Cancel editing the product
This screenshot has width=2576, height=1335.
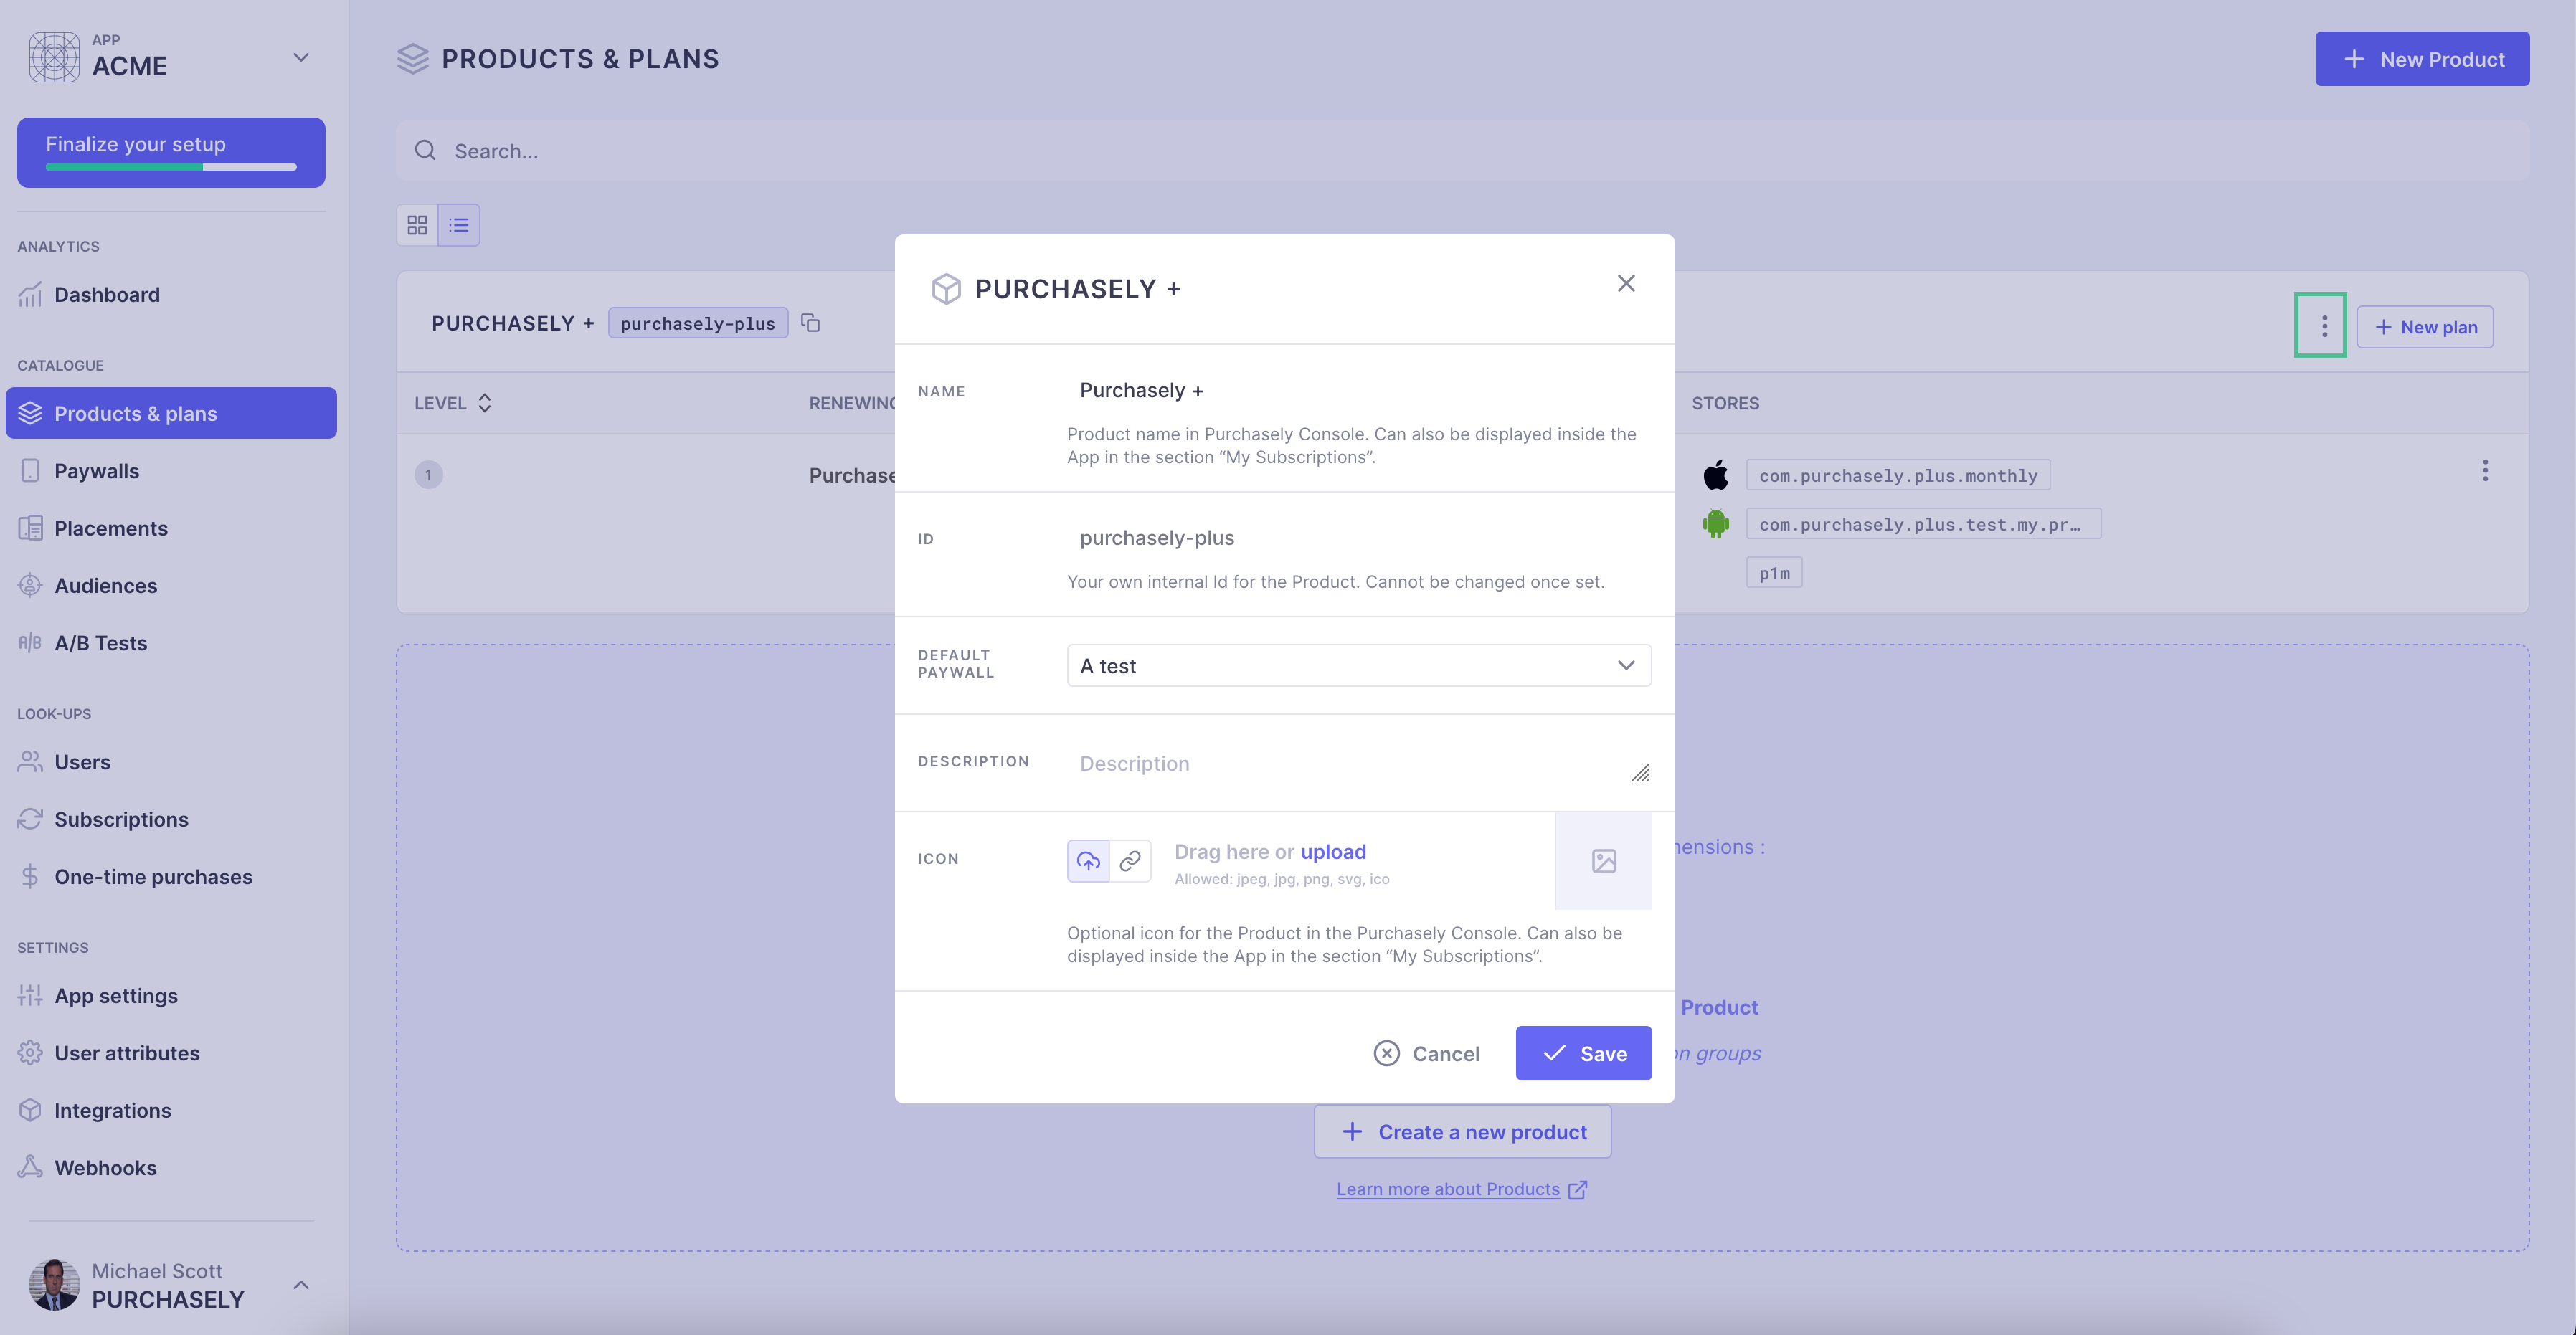tap(1426, 1053)
